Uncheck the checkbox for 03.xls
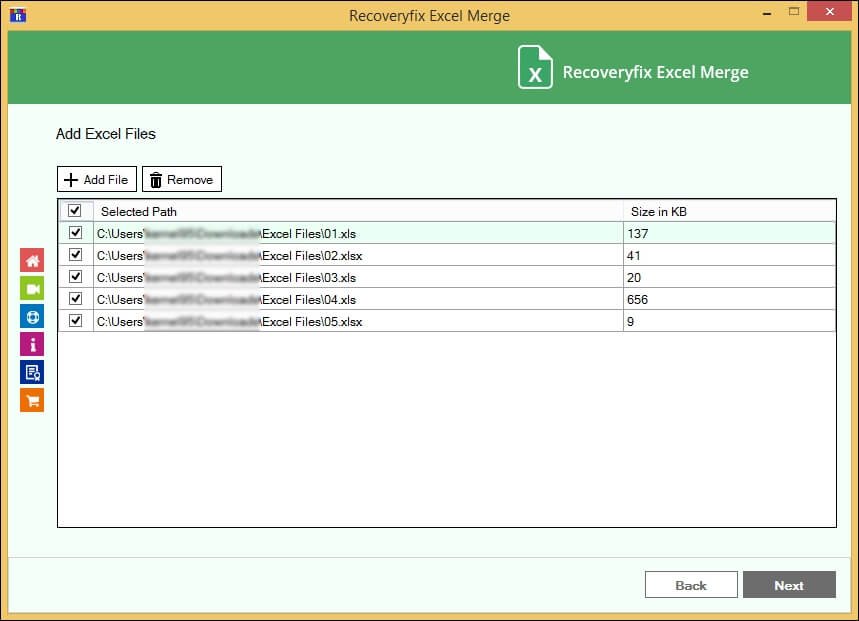 tap(76, 277)
